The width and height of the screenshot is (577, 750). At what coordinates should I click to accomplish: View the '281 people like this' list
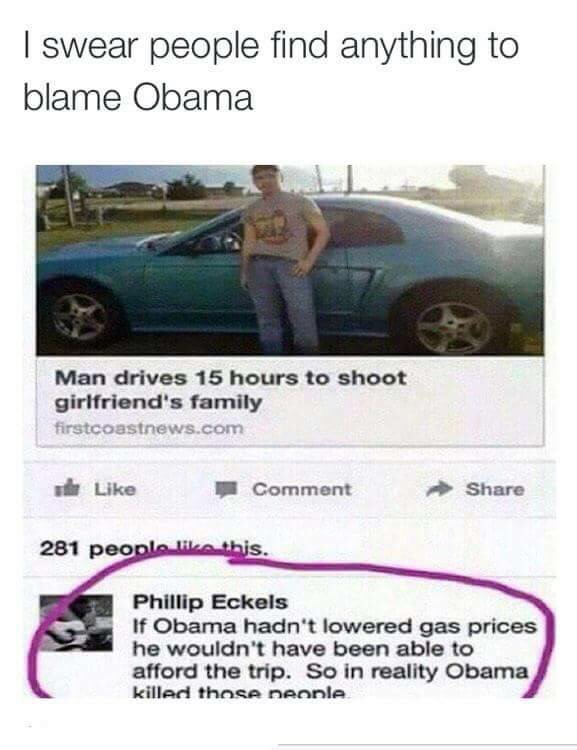click(154, 548)
